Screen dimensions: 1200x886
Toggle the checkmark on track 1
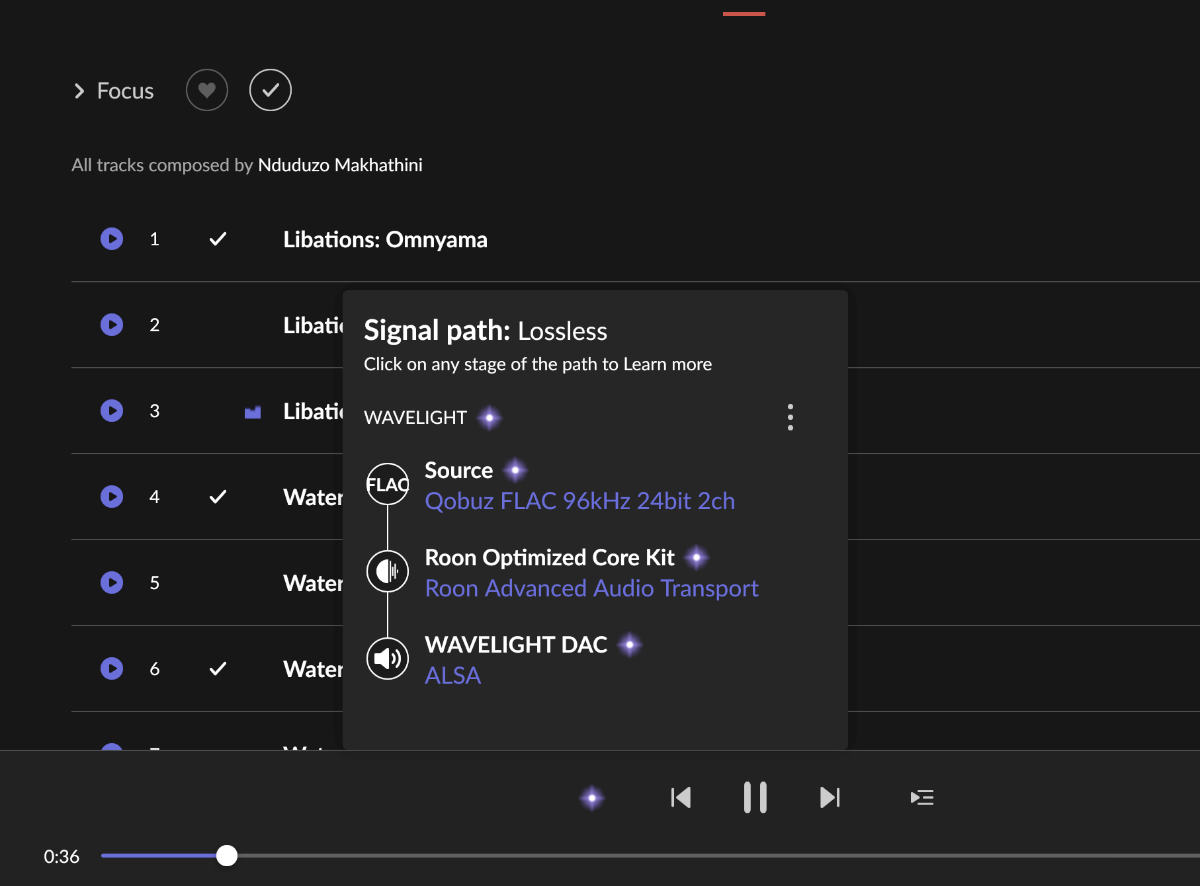218,239
